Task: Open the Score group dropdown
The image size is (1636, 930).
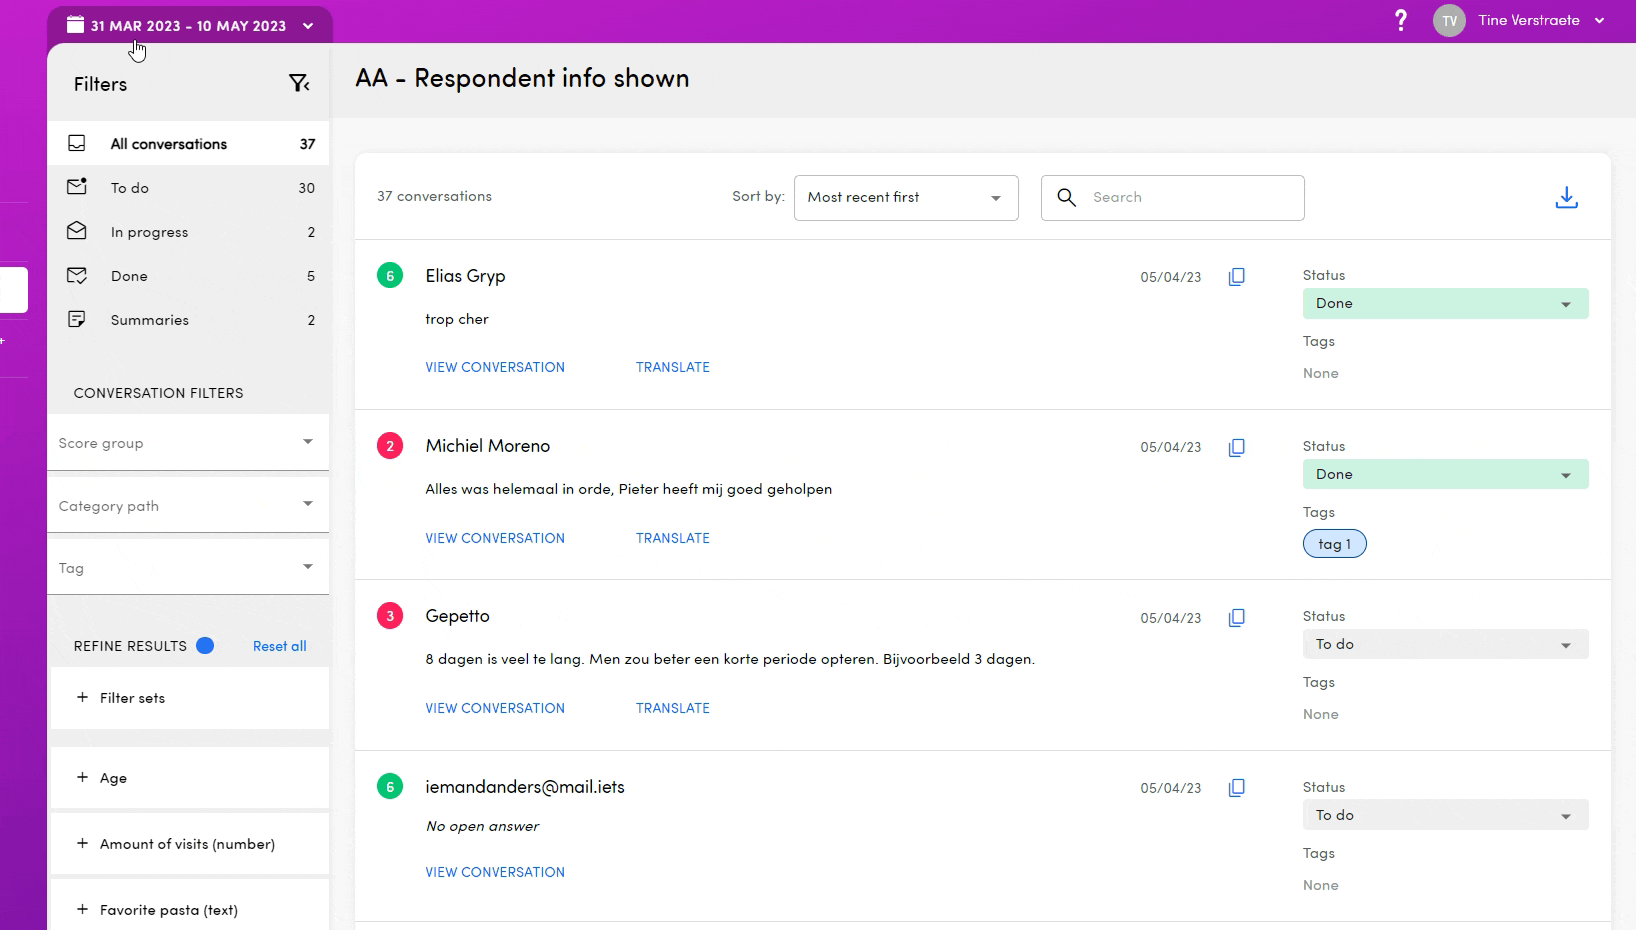Action: coord(188,443)
